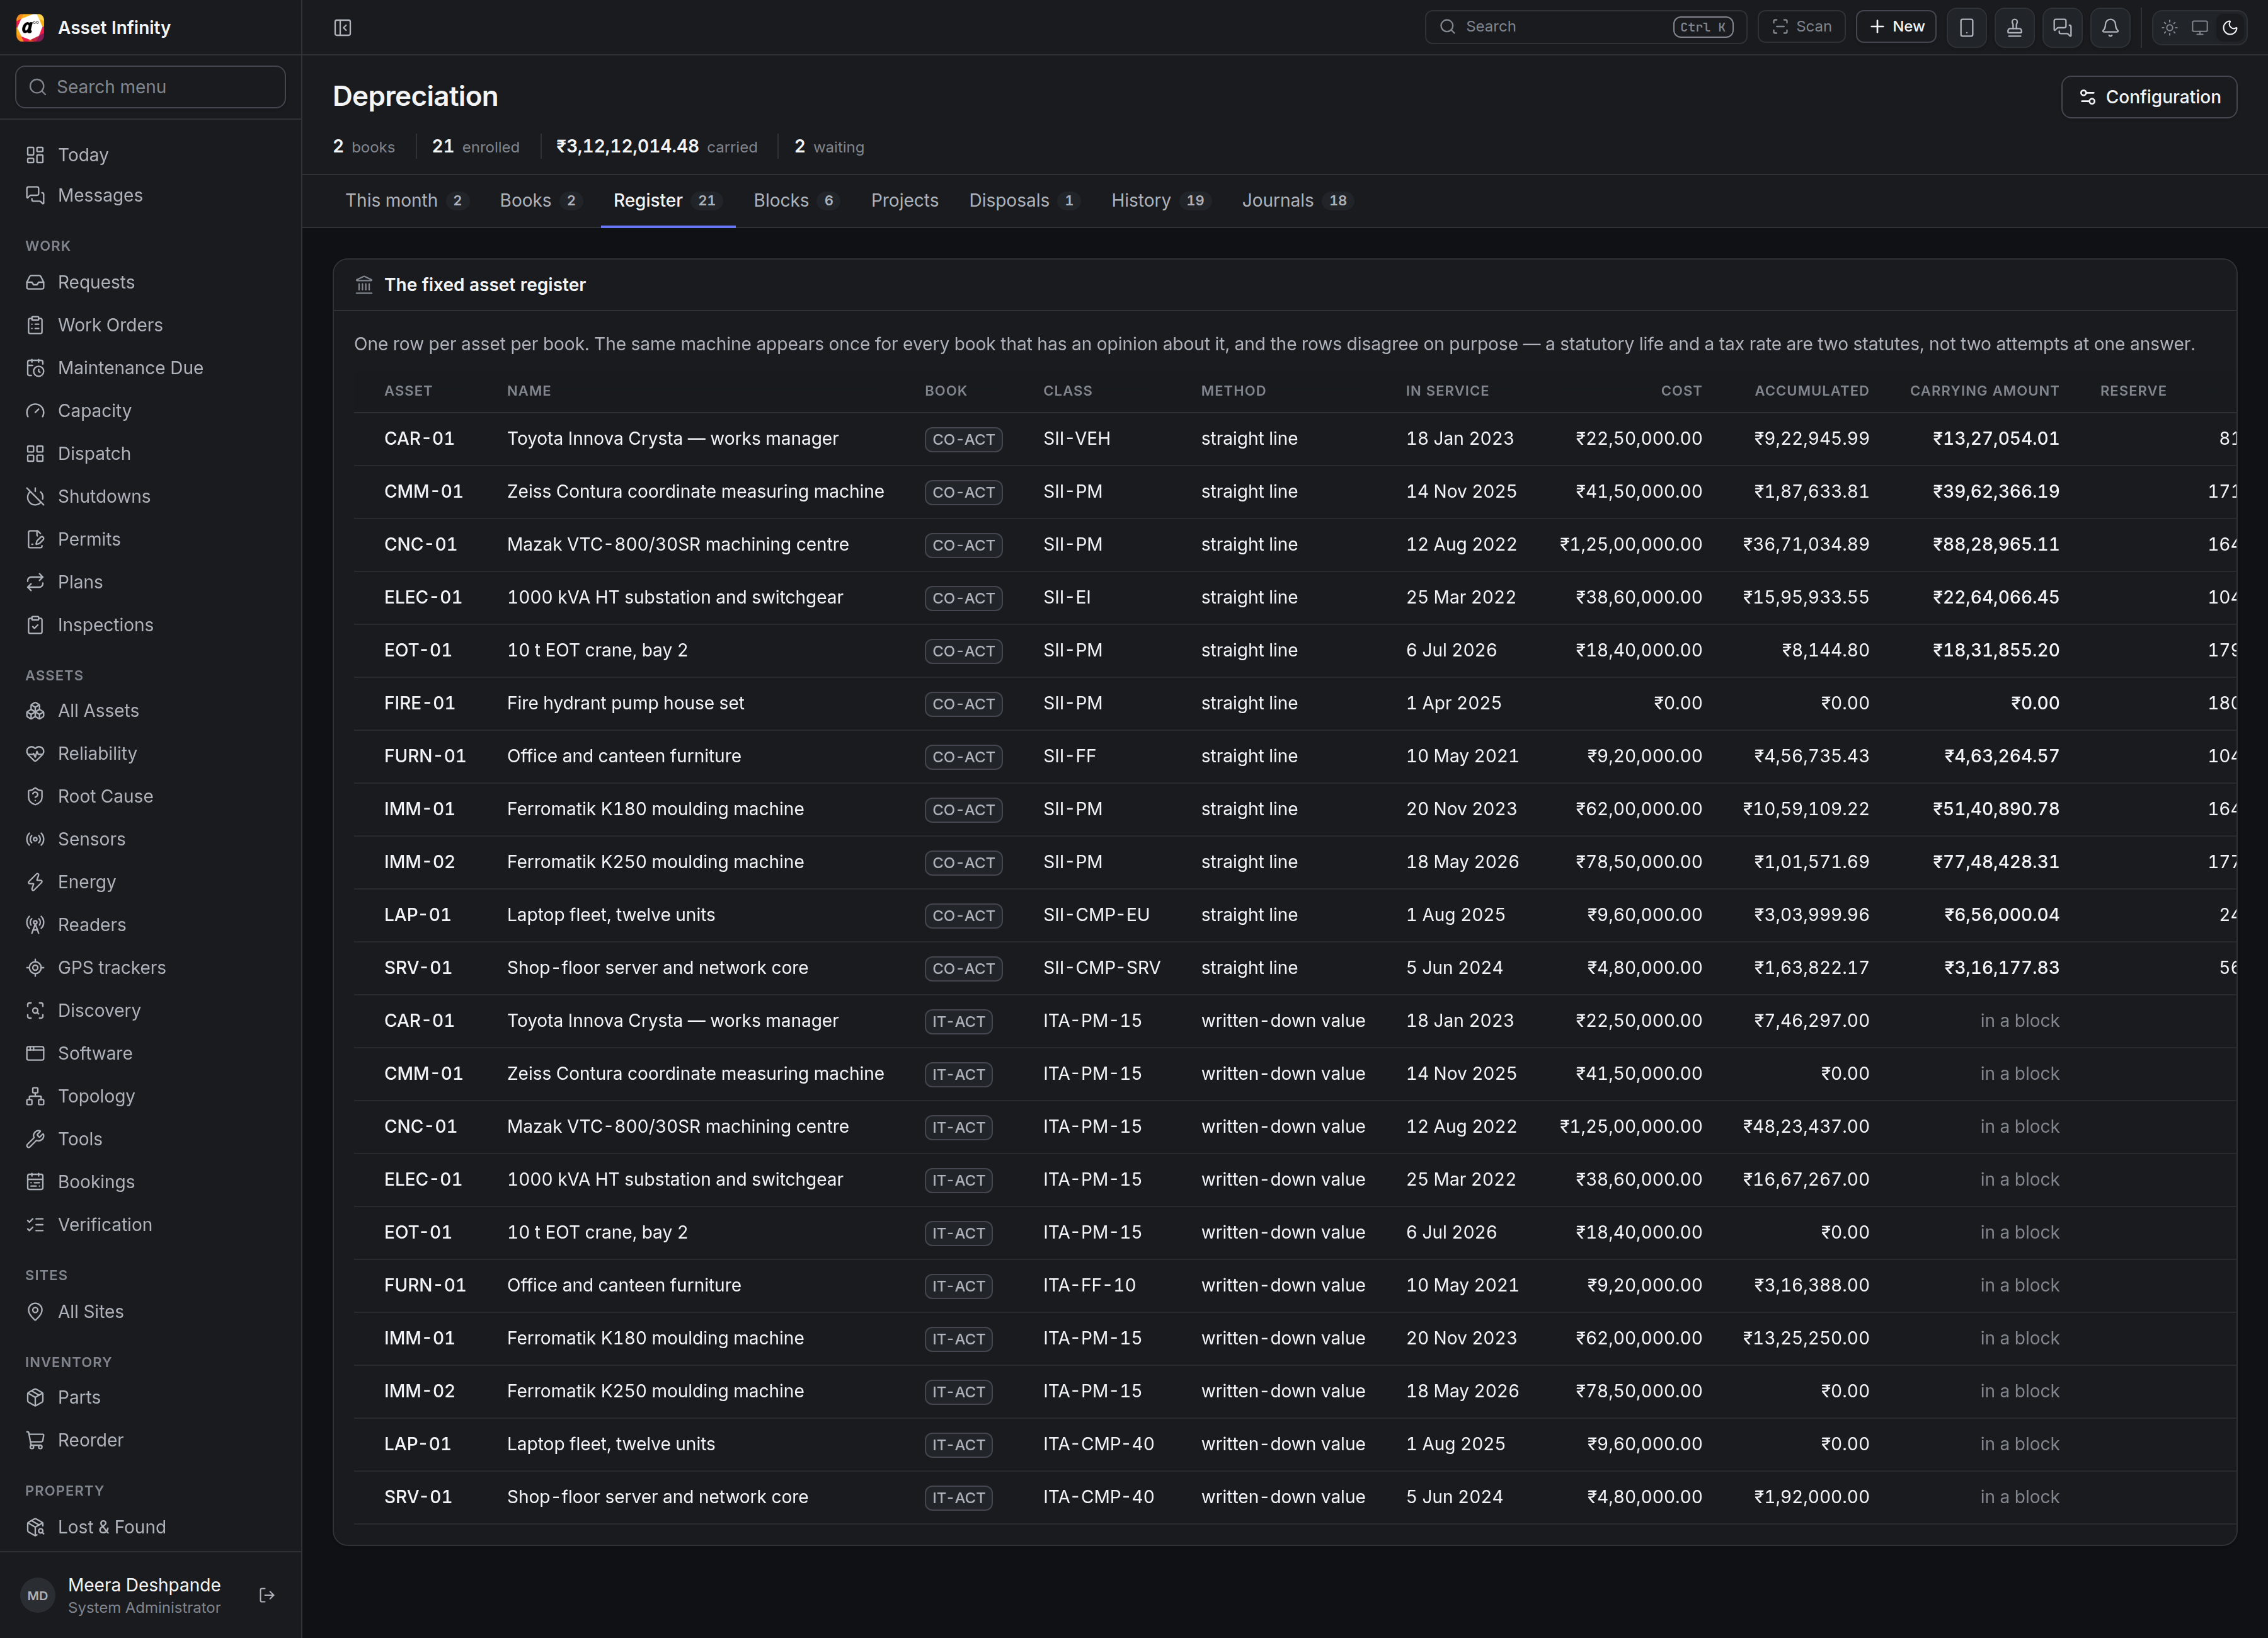The height and width of the screenshot is (1638, 2268).
Task: Go to Maintenance Due in sidebar
Action: click(x=151, y=368)
